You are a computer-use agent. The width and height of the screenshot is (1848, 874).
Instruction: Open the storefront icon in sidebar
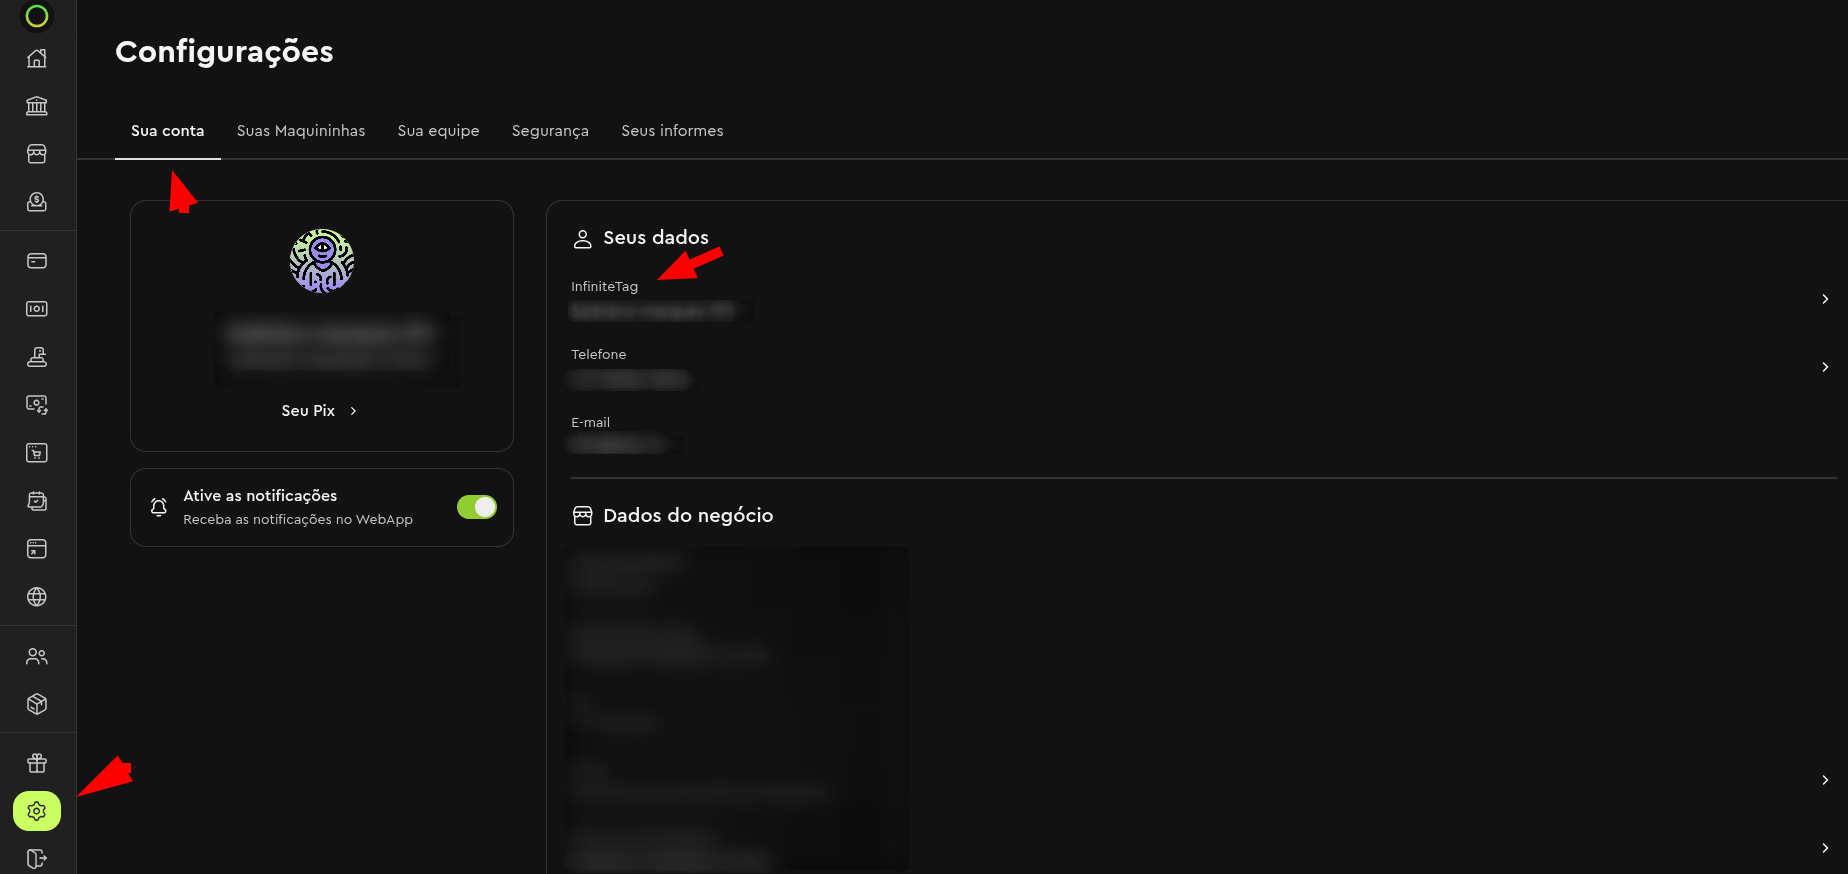tap(37, 154)
